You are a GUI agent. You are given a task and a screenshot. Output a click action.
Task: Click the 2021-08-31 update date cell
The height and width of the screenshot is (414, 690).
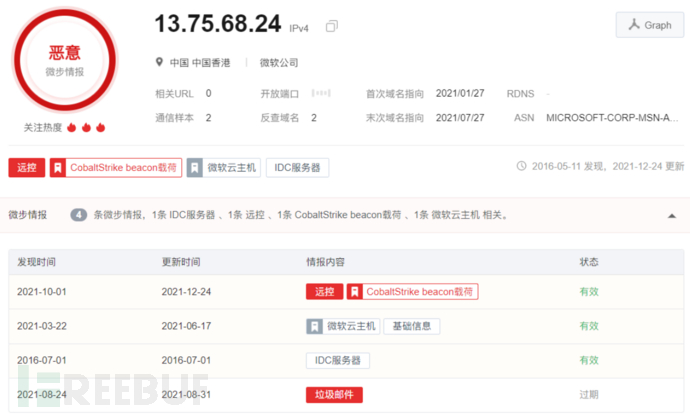(186, 395)
